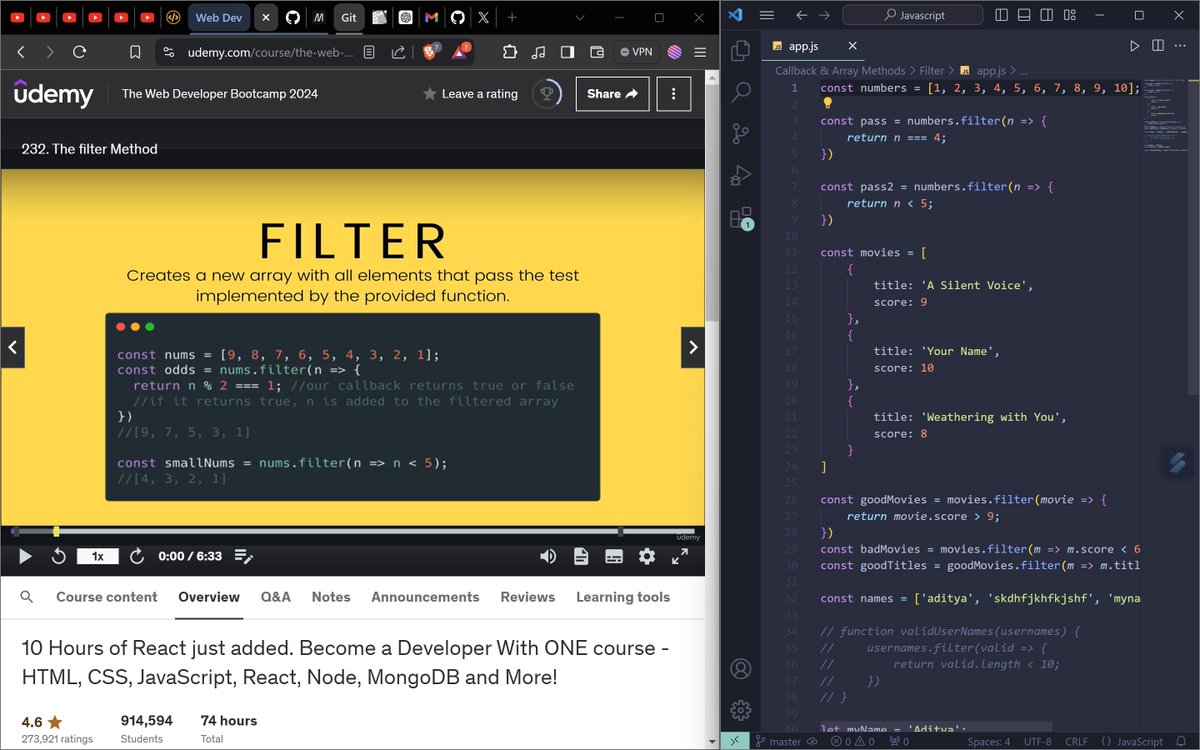
Task: Click the VS Code Javascript command search box
Action: pyautogui.click(x=912, y=15)
